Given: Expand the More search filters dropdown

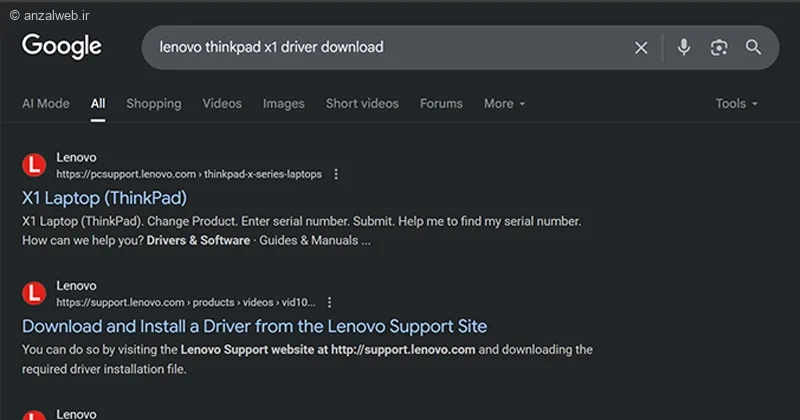Looking at the screenshot, I should (504, 104).
